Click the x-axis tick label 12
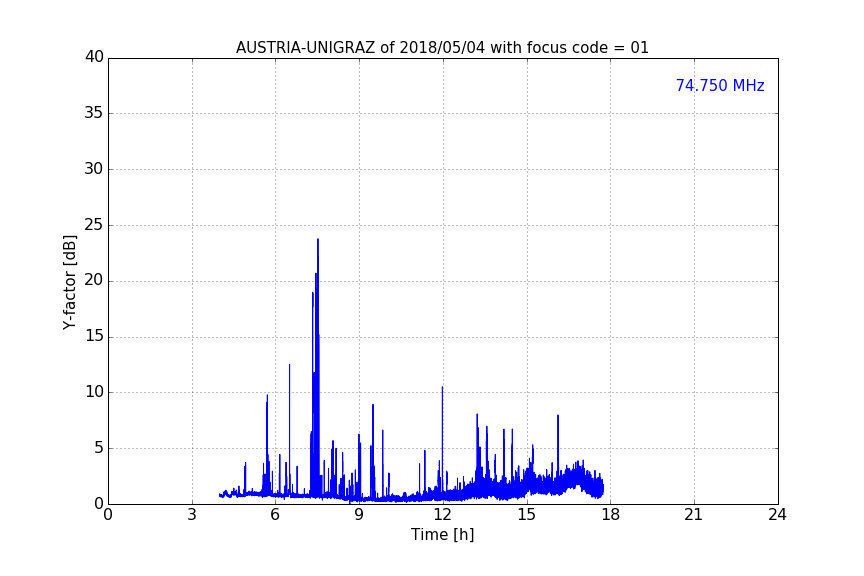This screenshot has width=864, height=576. click(x=442, y=515)
